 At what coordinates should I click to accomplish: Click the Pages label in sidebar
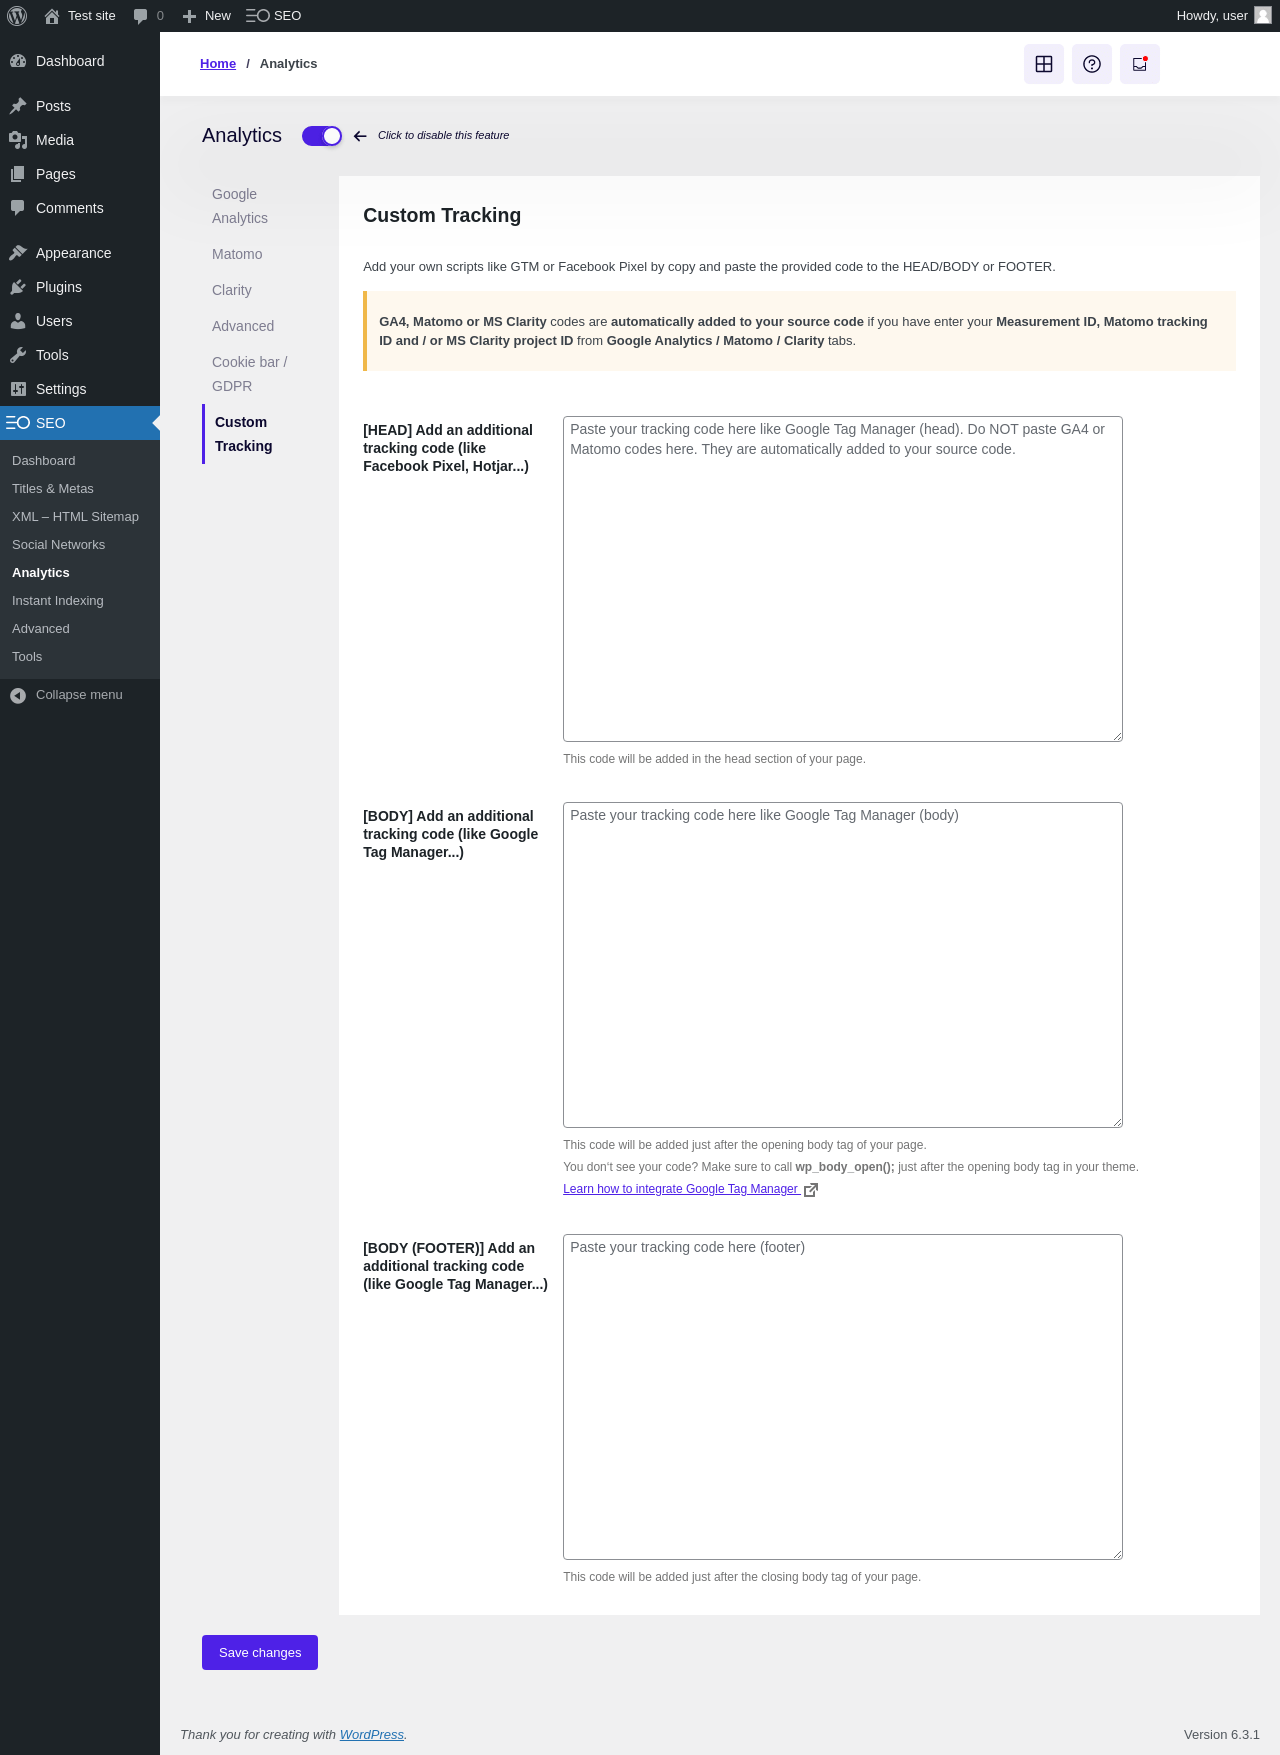(x=56, y=174)
